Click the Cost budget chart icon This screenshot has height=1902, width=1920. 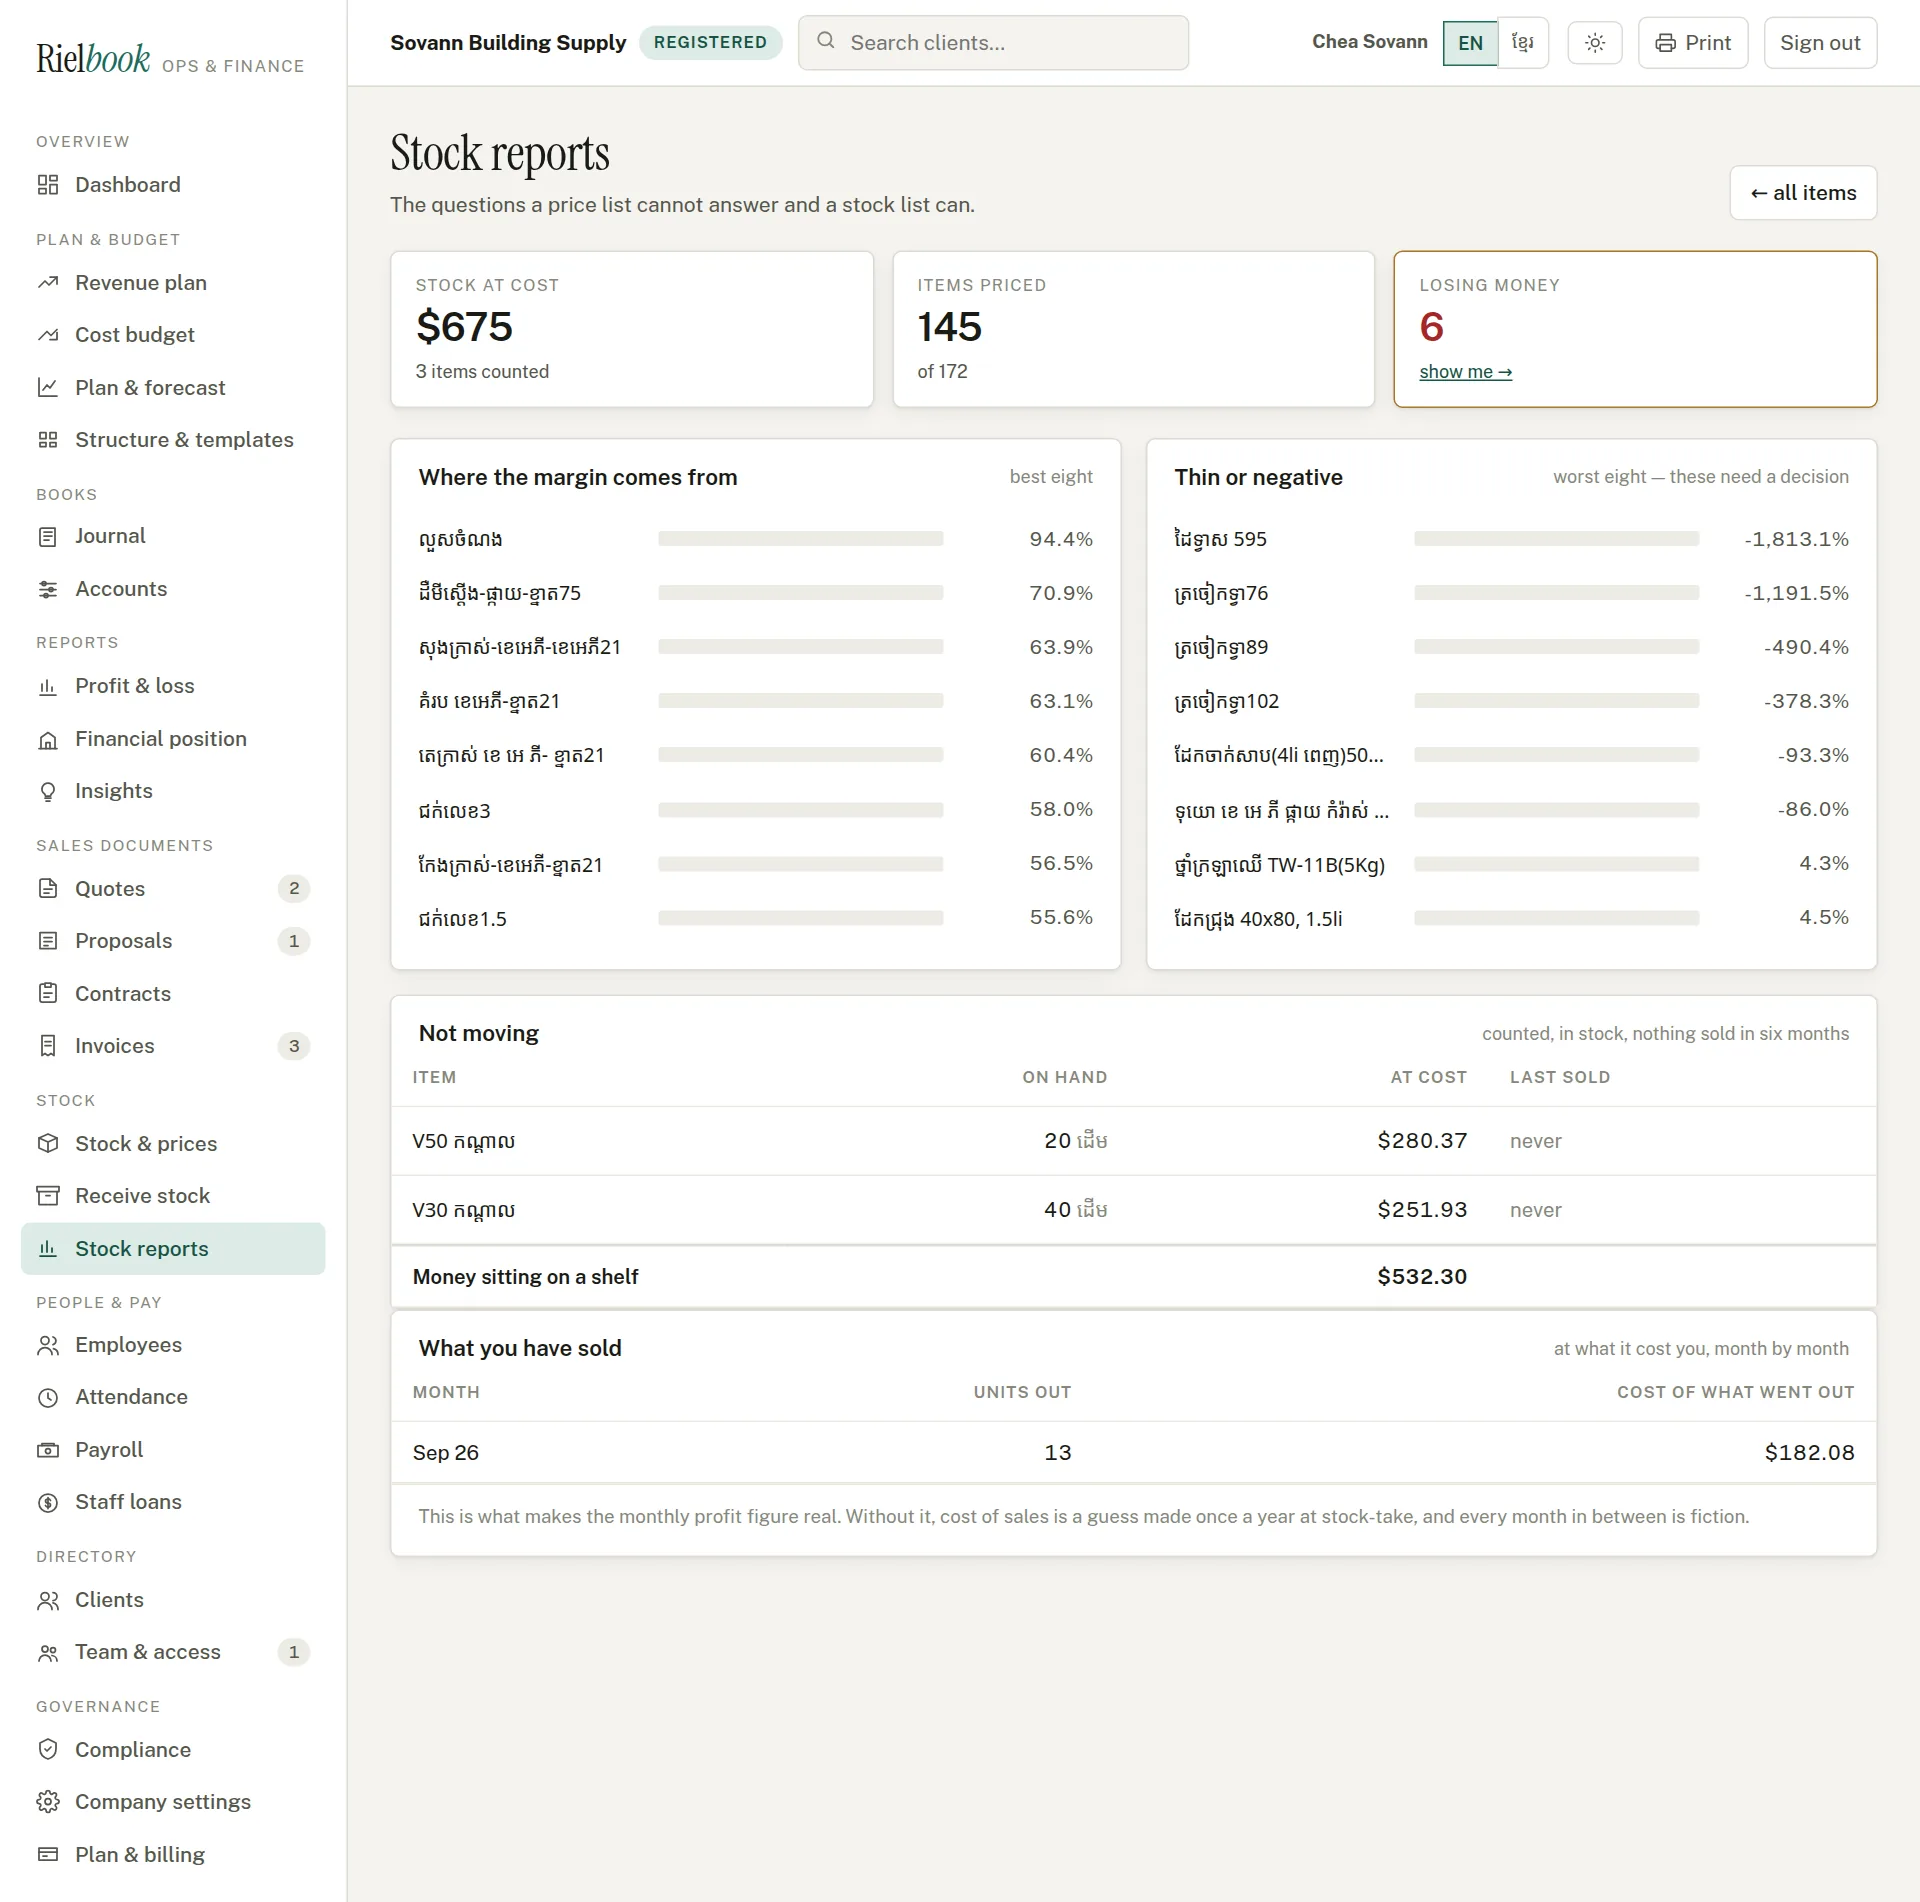coord(48,335)
